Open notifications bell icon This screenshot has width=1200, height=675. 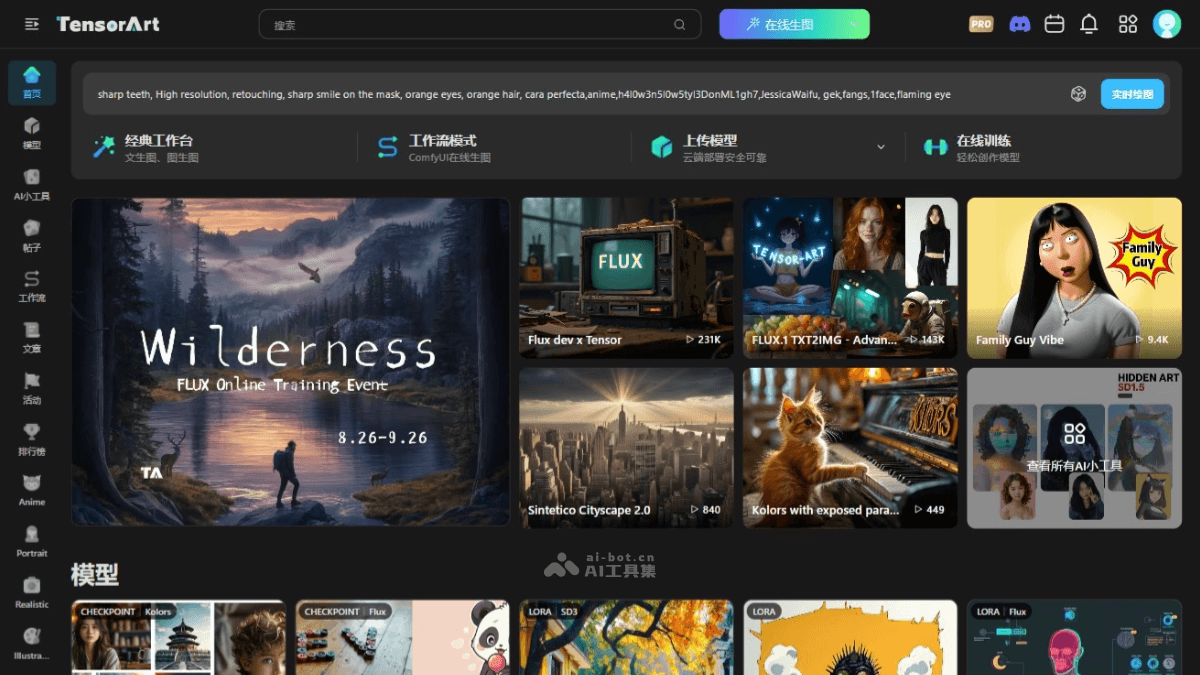click(x=1089, y=24)
